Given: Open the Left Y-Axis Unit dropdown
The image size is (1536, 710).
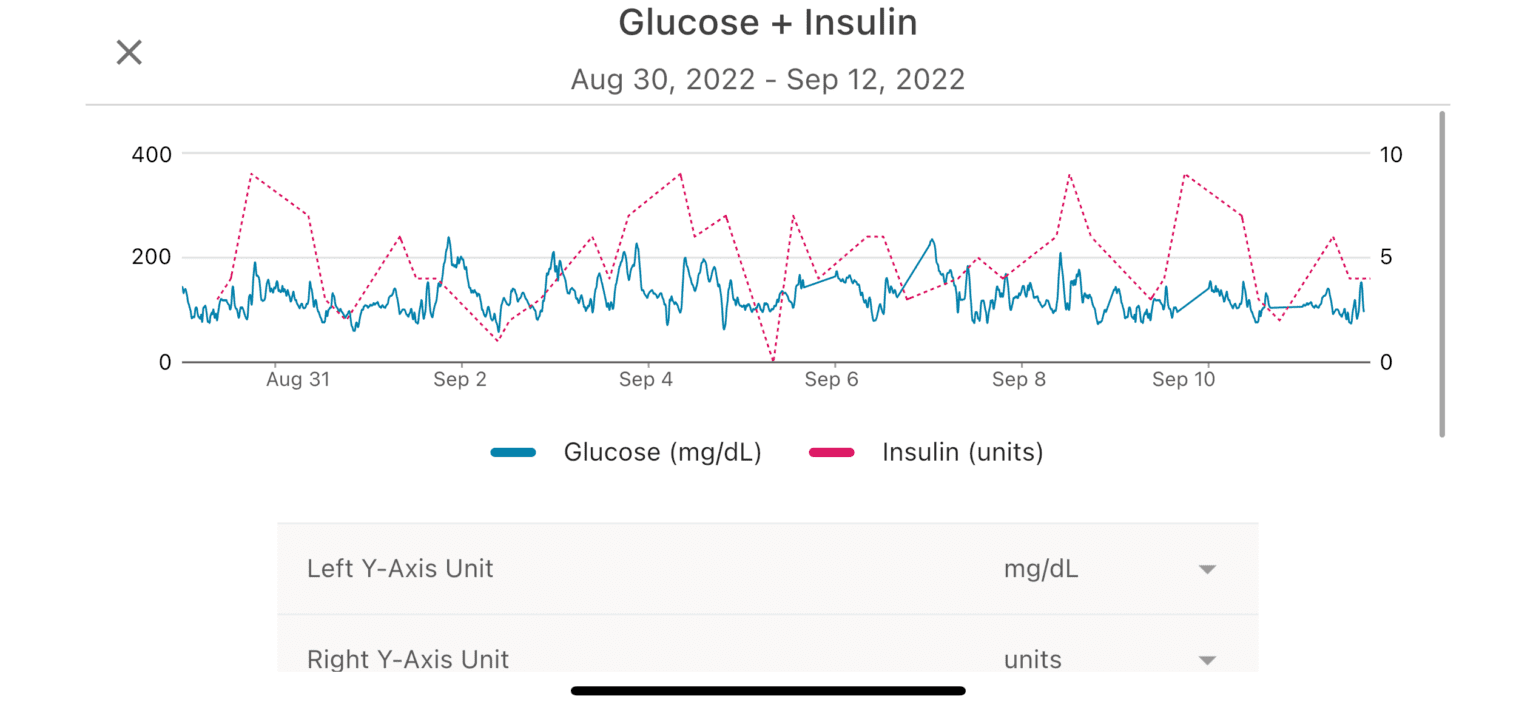Looking at the screenshot, I should pyautogui.click(x=1207, y=568).
